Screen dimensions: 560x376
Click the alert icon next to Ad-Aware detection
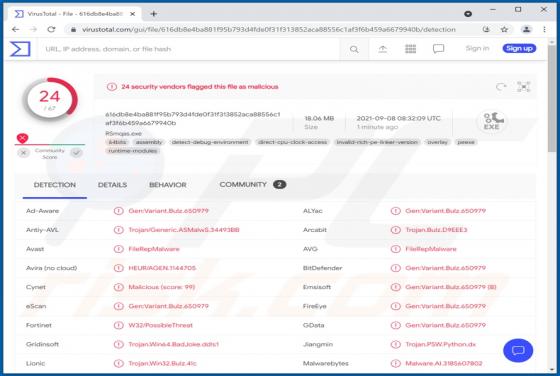tap(119, 211)
